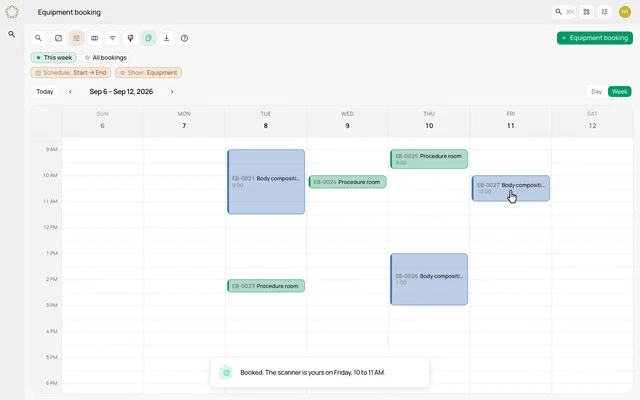The image size is (640, 400).
Task: Toggle the green highlighted copy icon
Action: click(x=149, y=38)
